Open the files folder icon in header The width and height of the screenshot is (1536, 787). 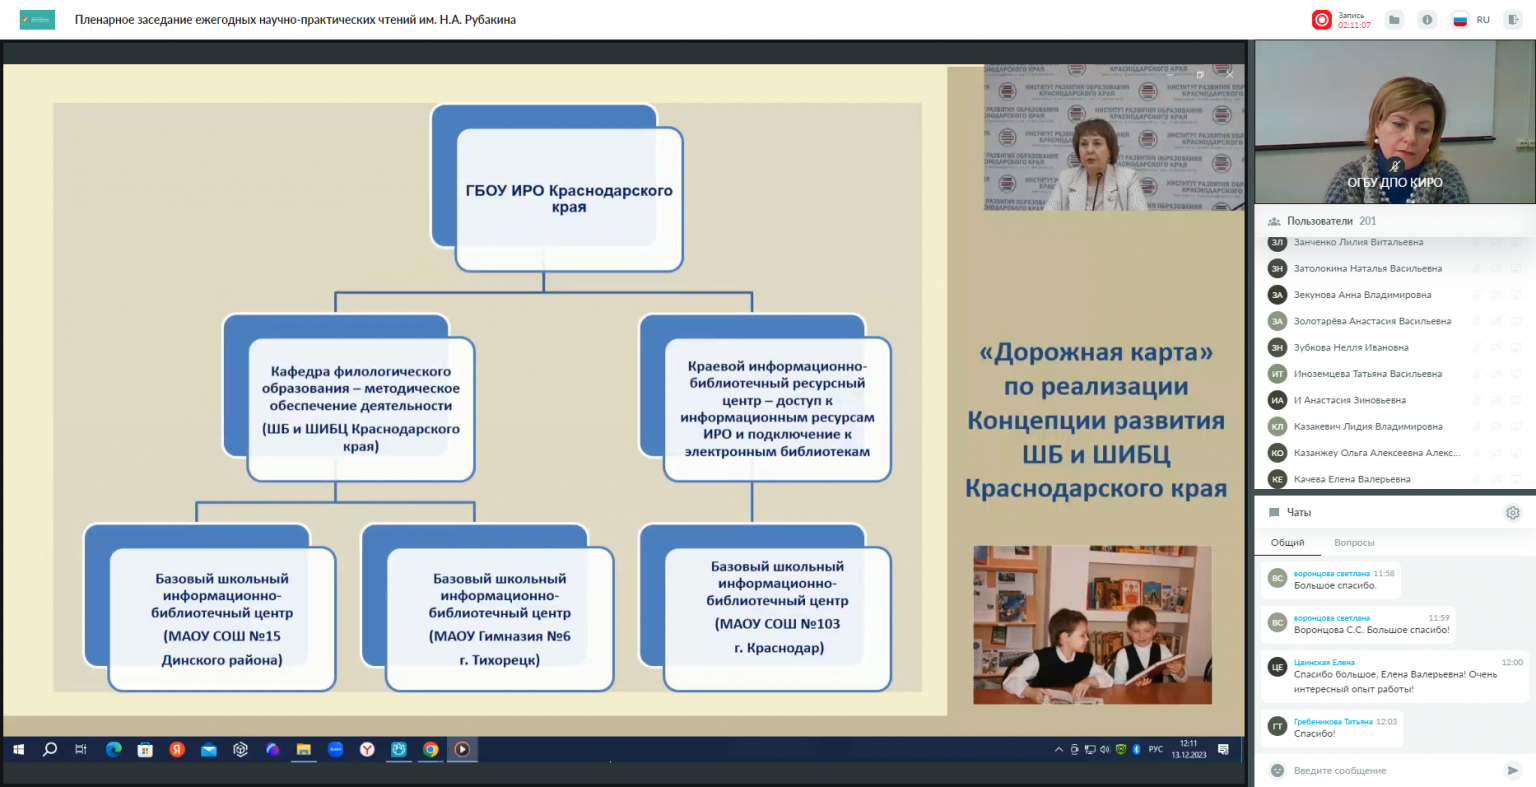(x=1395, y=20)
